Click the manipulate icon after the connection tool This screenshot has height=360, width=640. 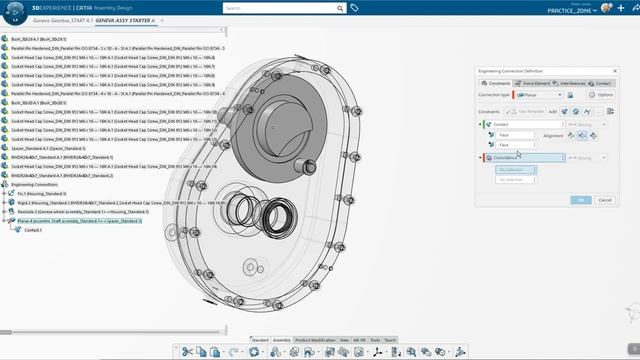point(295,351)
